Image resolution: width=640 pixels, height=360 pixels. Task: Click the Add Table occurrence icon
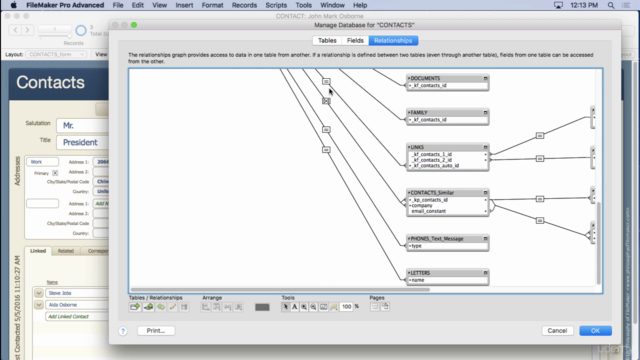pyautogui.click(x=135, y=307)
